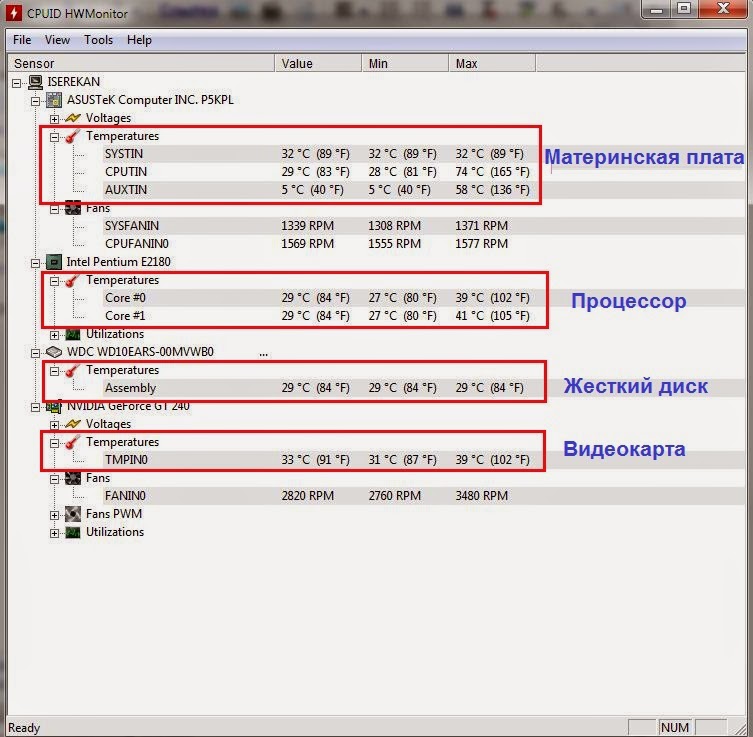
Task: Expand the Pentium Utilizations node
Action: pyautogui.click(x=54, y=335)
